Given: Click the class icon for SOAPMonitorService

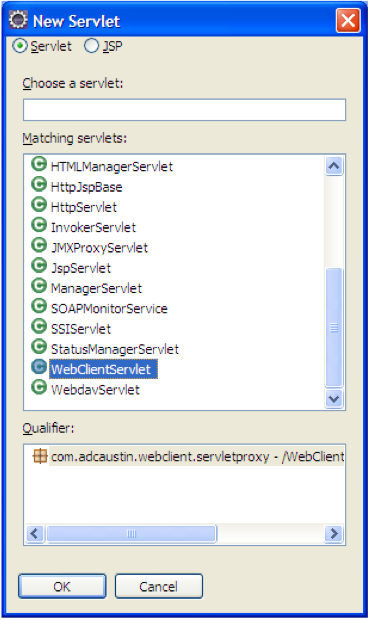Looking at the screenshot, I should click(x=39, y=306).
